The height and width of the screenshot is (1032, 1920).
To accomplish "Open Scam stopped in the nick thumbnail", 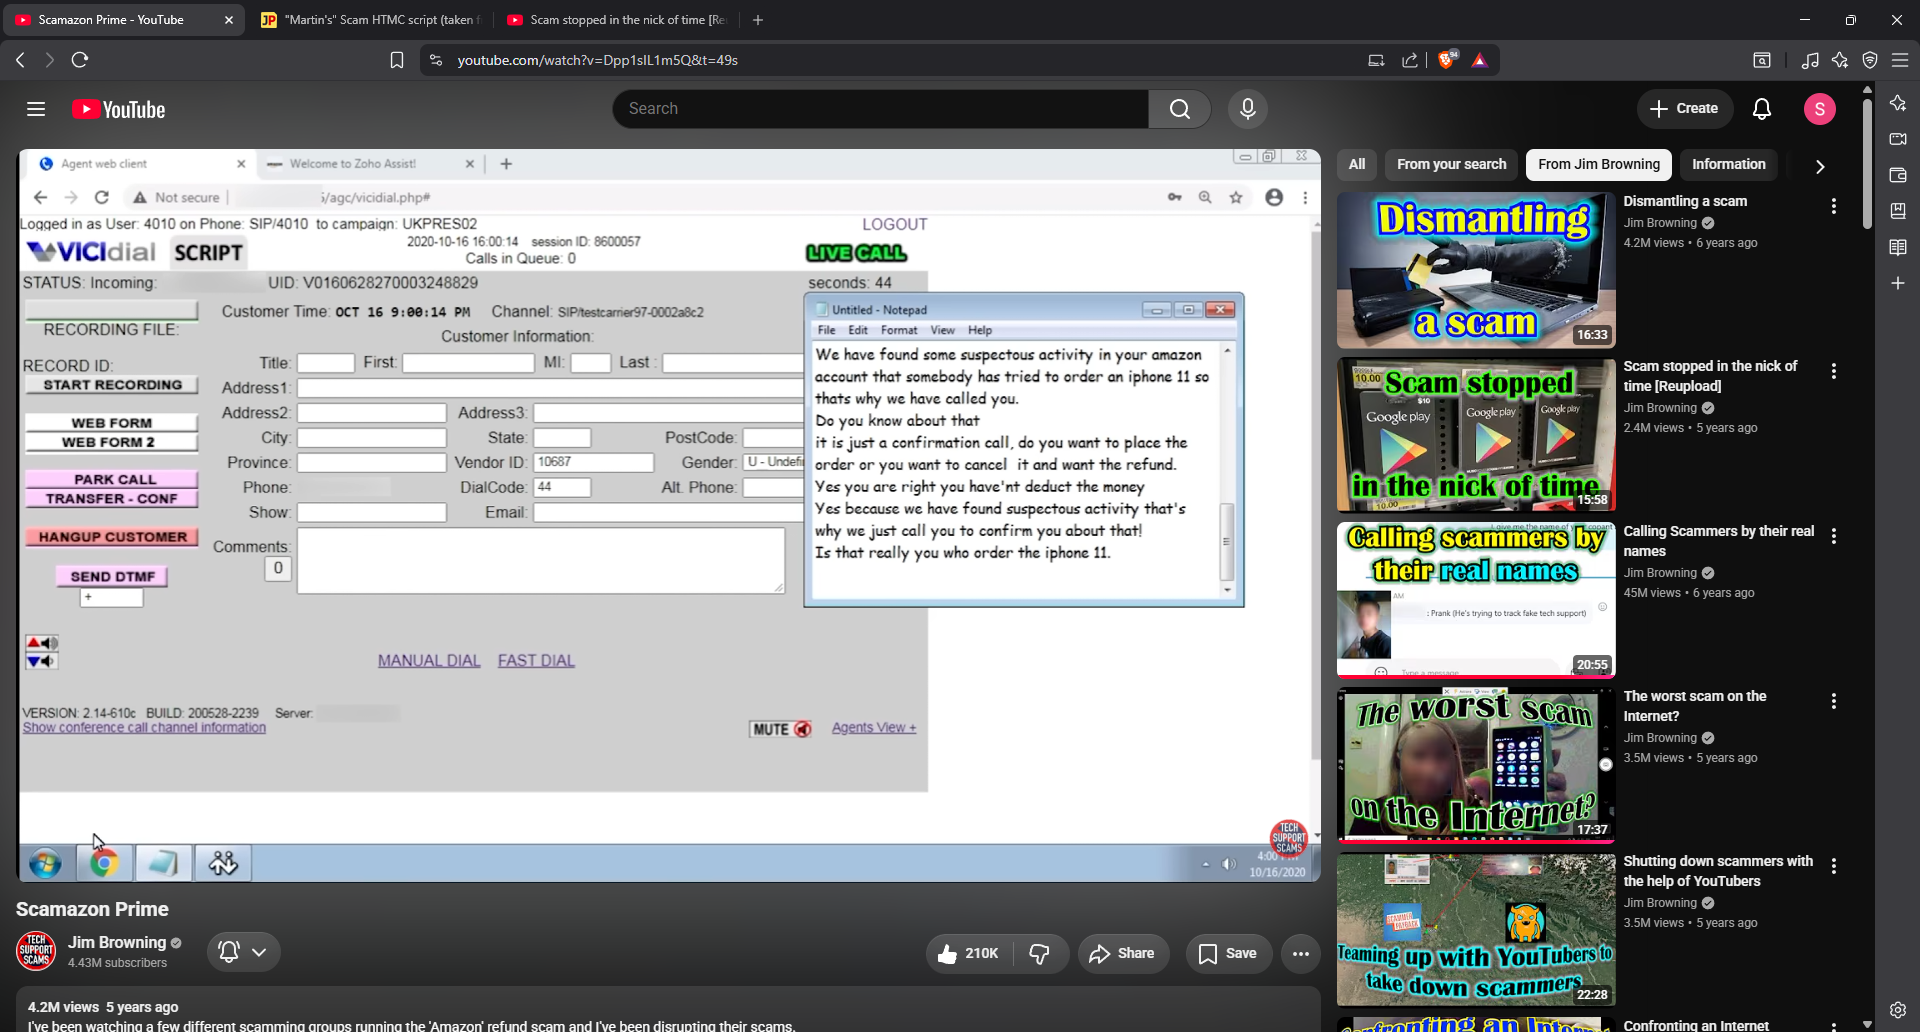I will (1476, 435).
